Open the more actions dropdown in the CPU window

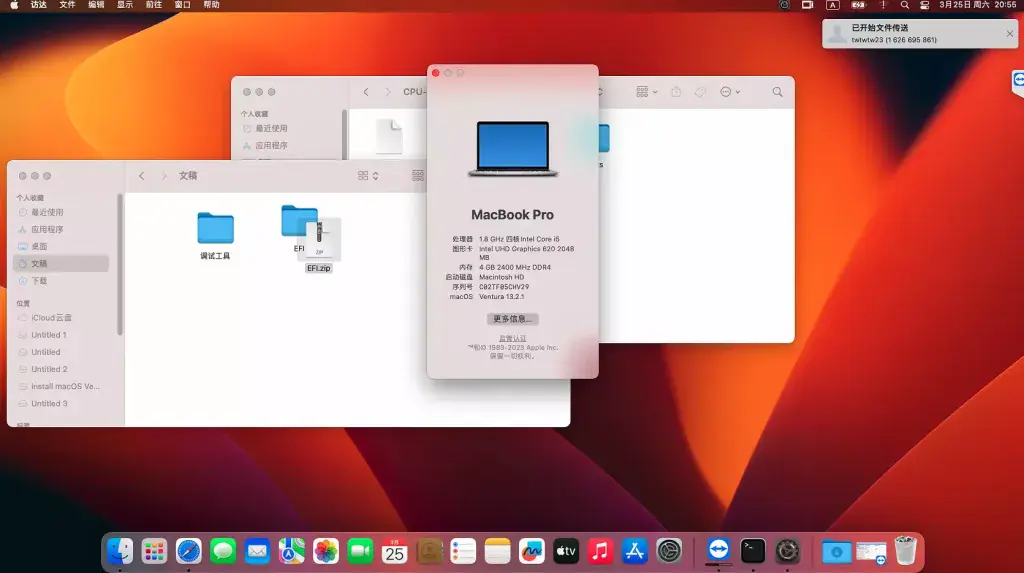point(729,92)
